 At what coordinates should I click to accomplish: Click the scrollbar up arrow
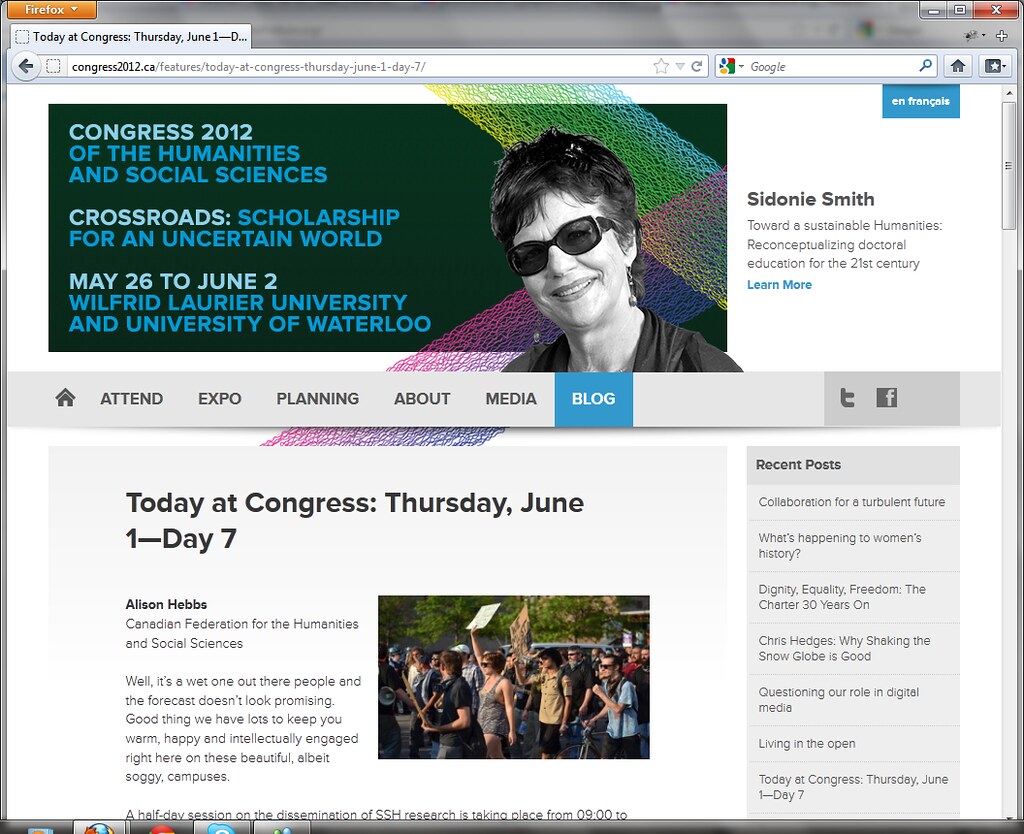click(1009, 93)
